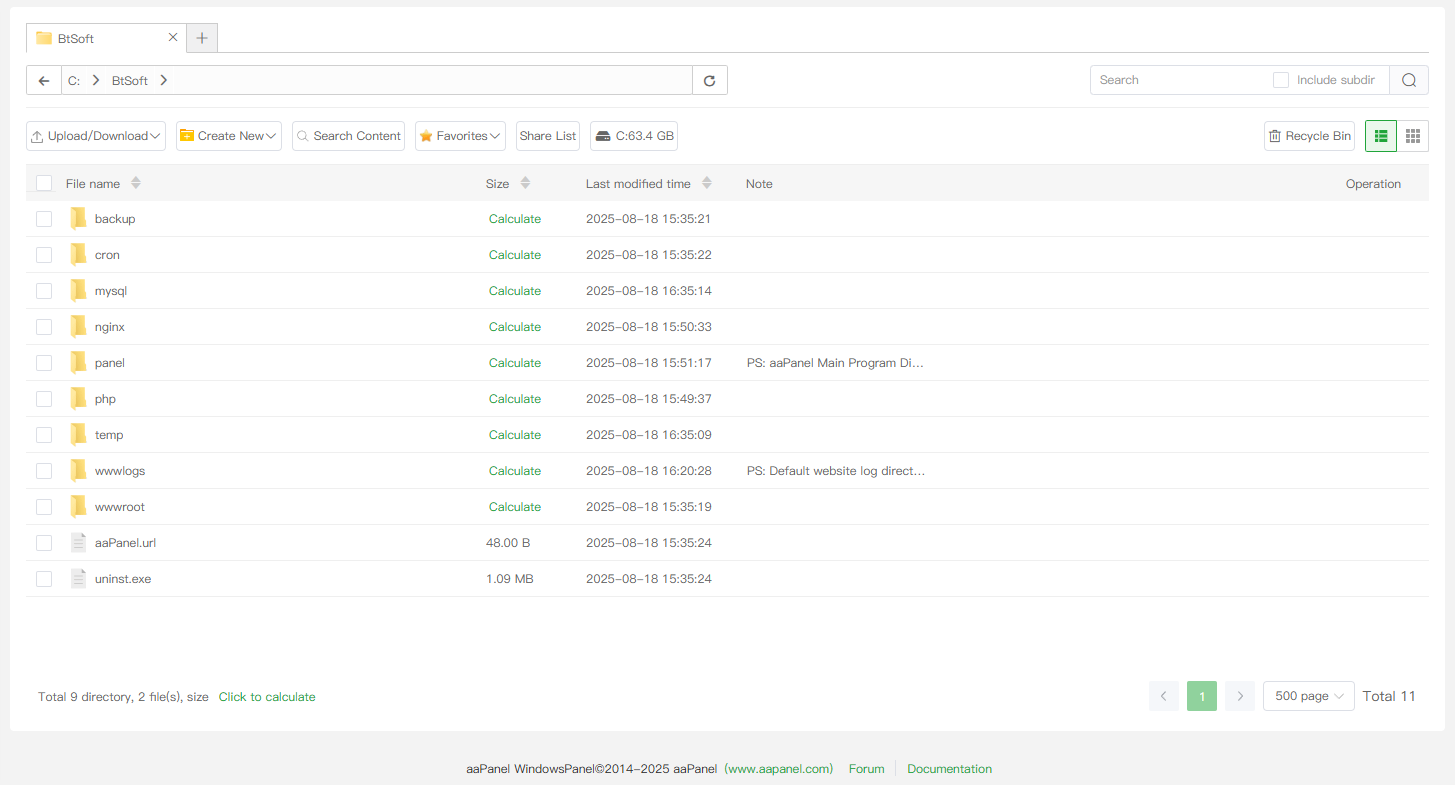Click the search magnifier icon
This screenshot has height=785, width=1455.
pyautogui.click(x=1408, y=81)
